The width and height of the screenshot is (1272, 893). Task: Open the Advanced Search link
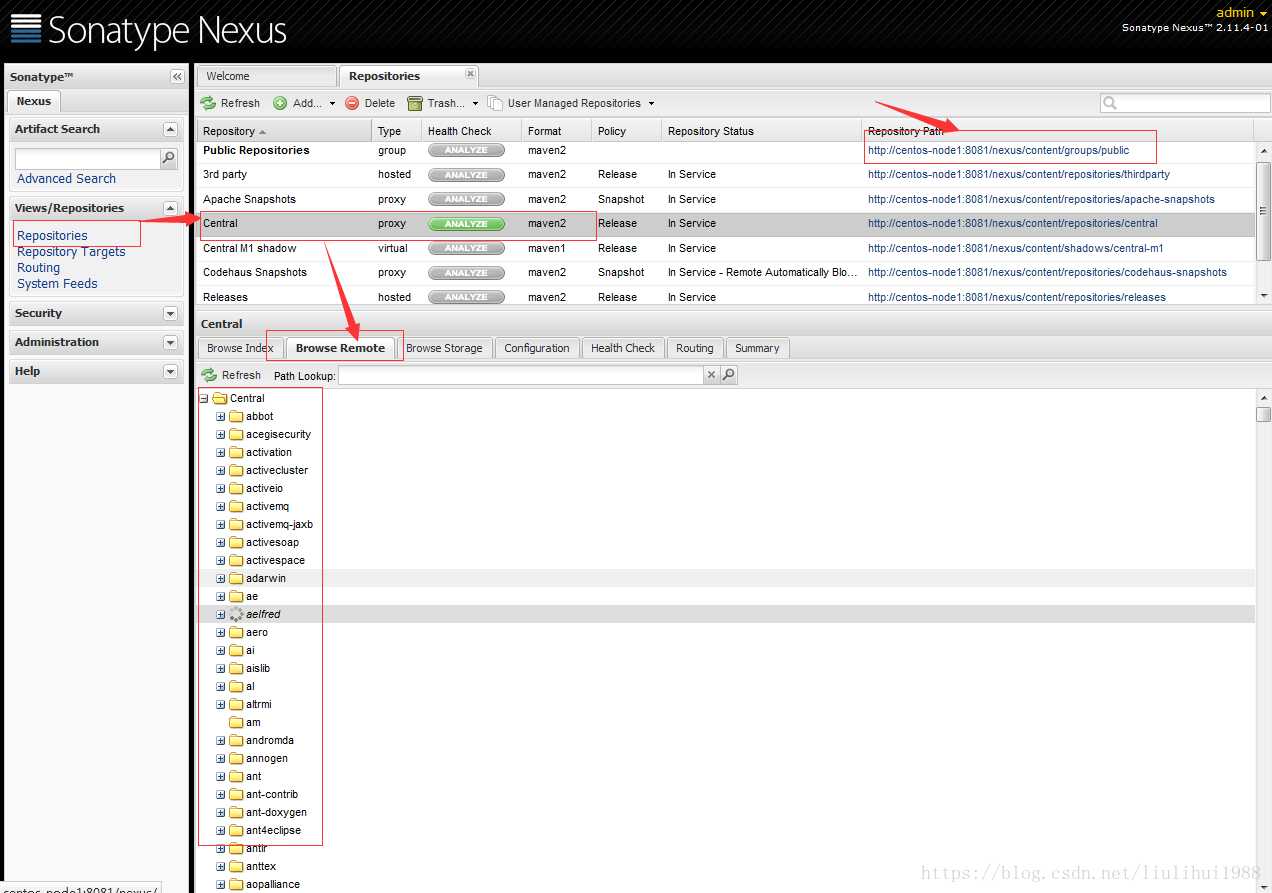66,179
